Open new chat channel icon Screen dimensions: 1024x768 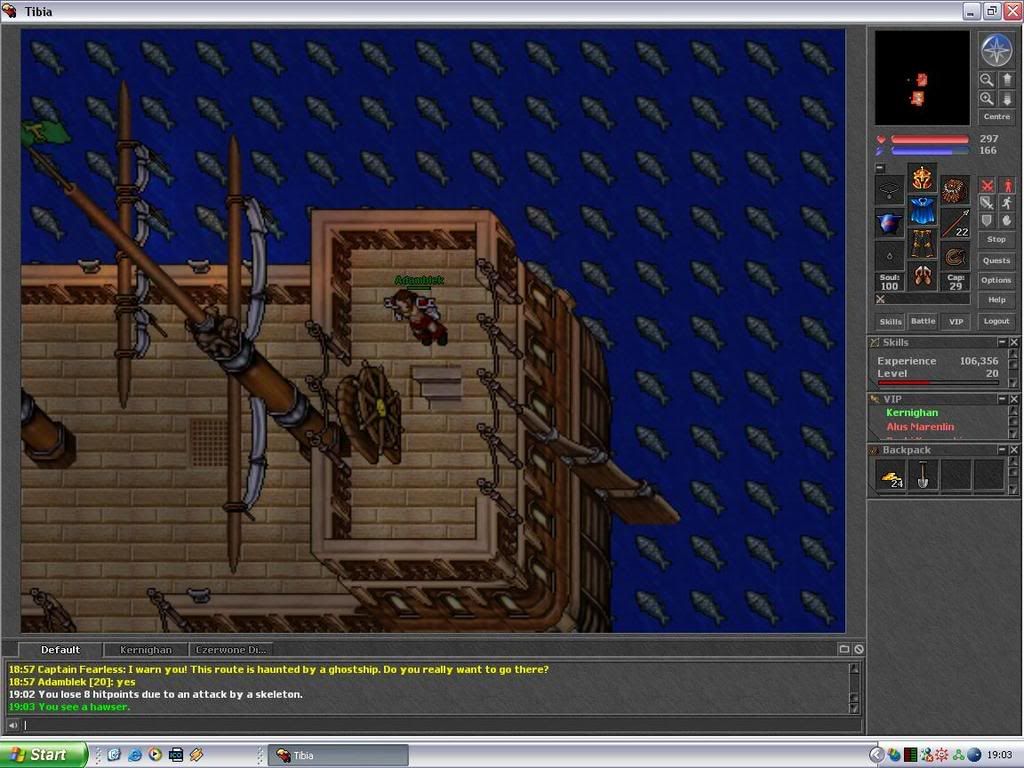(x=844, y=649)
